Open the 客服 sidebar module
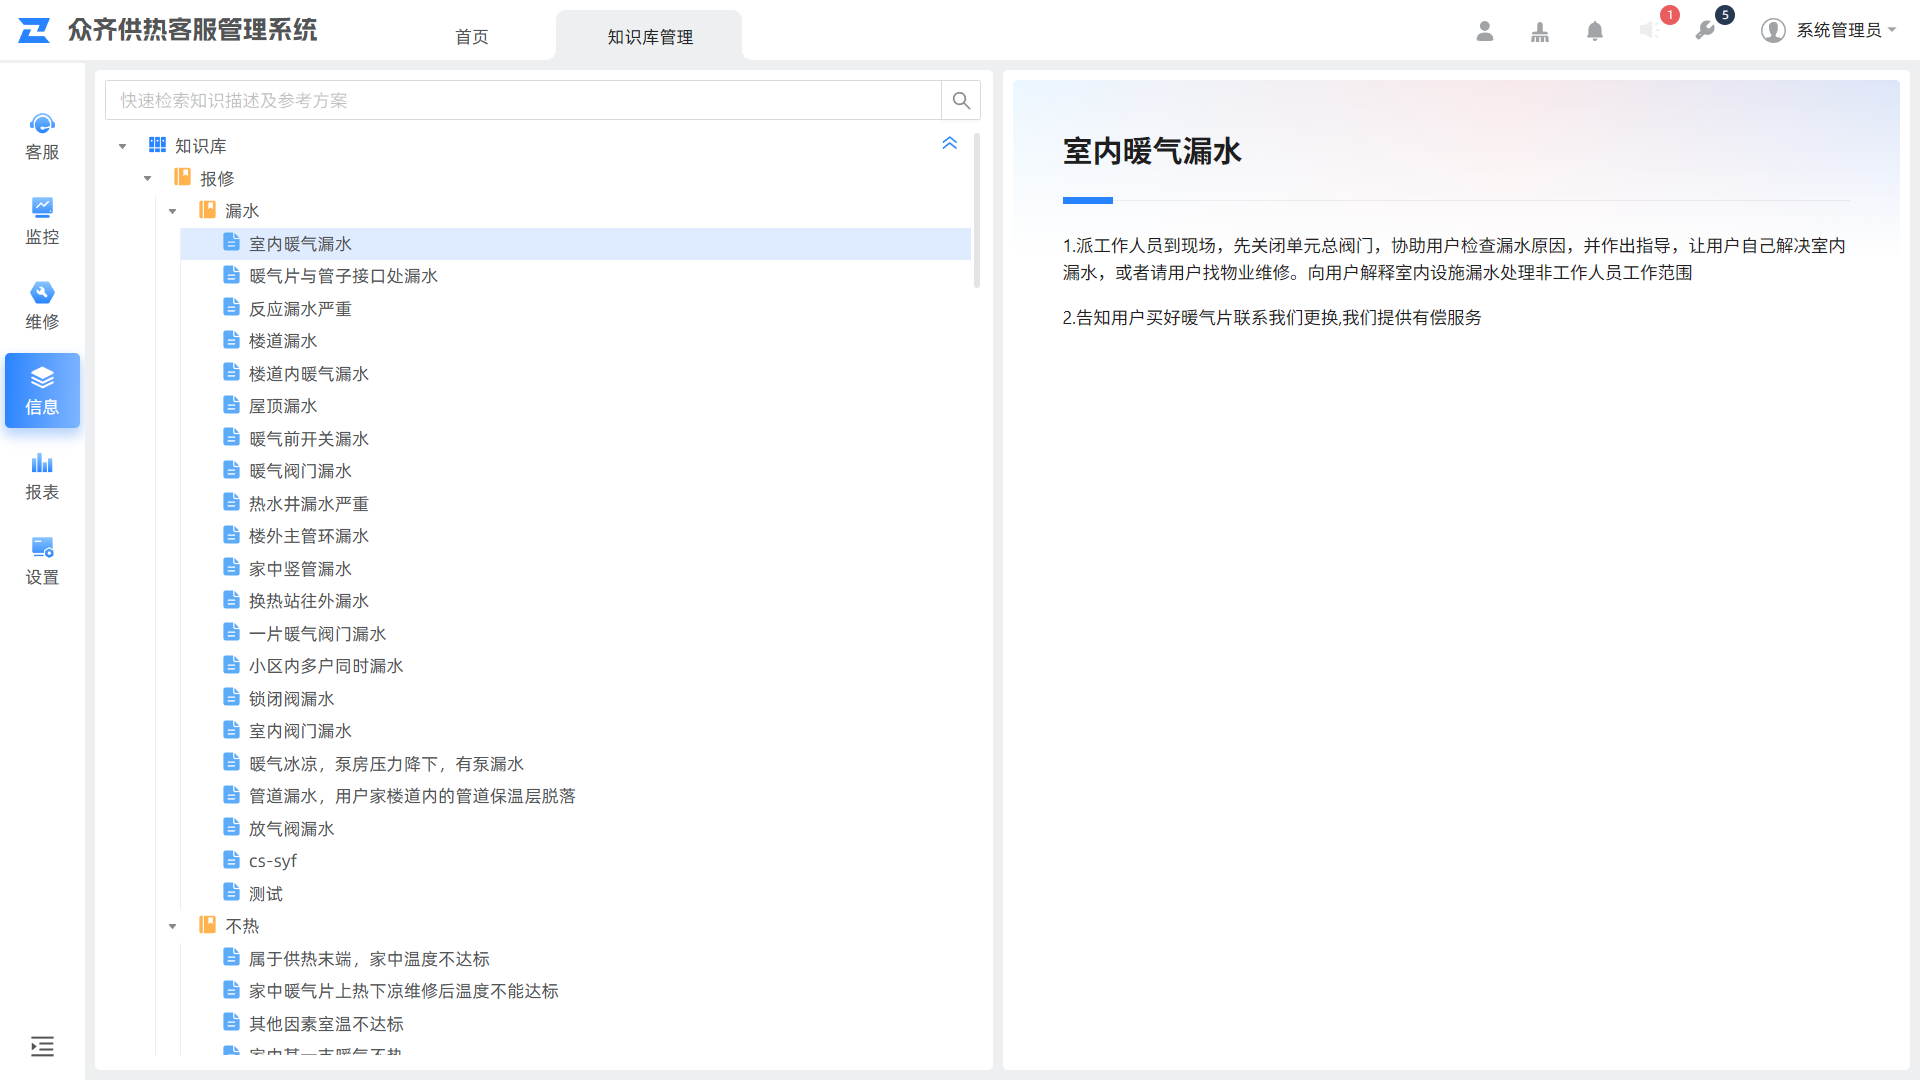 coord(42,136)
